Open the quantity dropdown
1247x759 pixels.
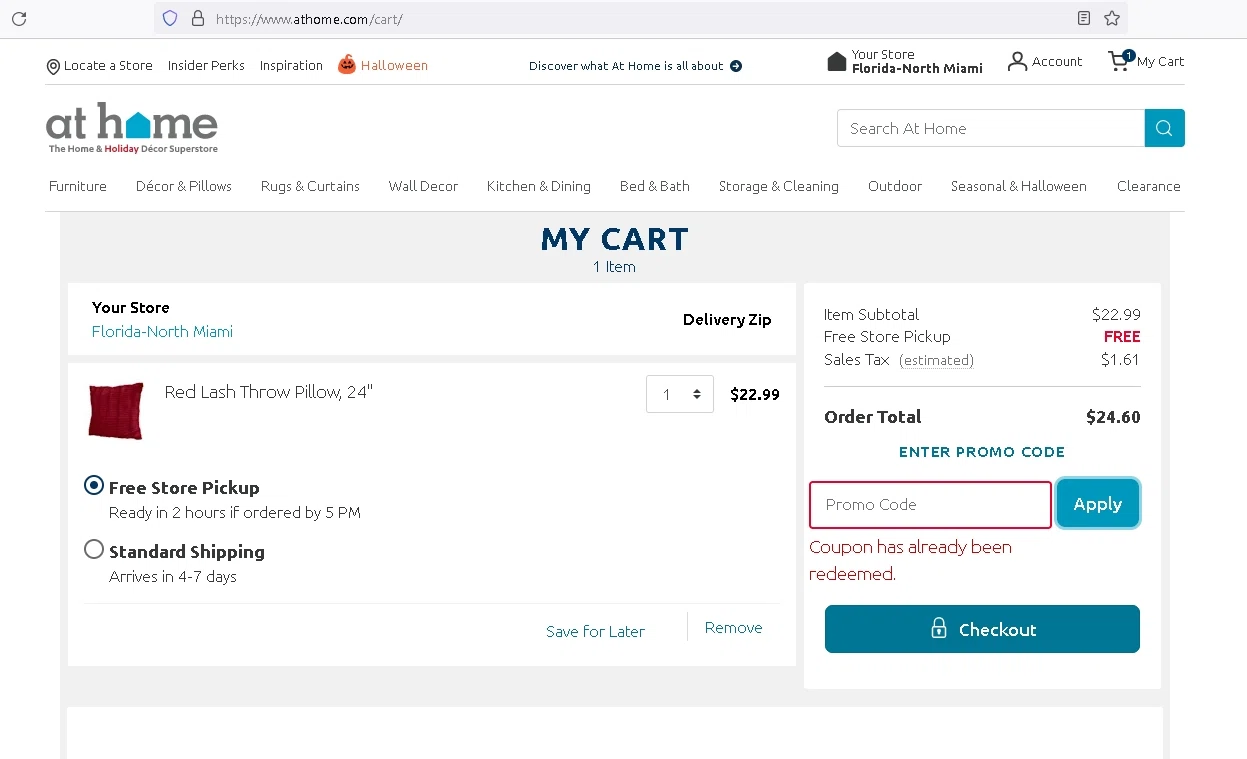pos(680,394)
